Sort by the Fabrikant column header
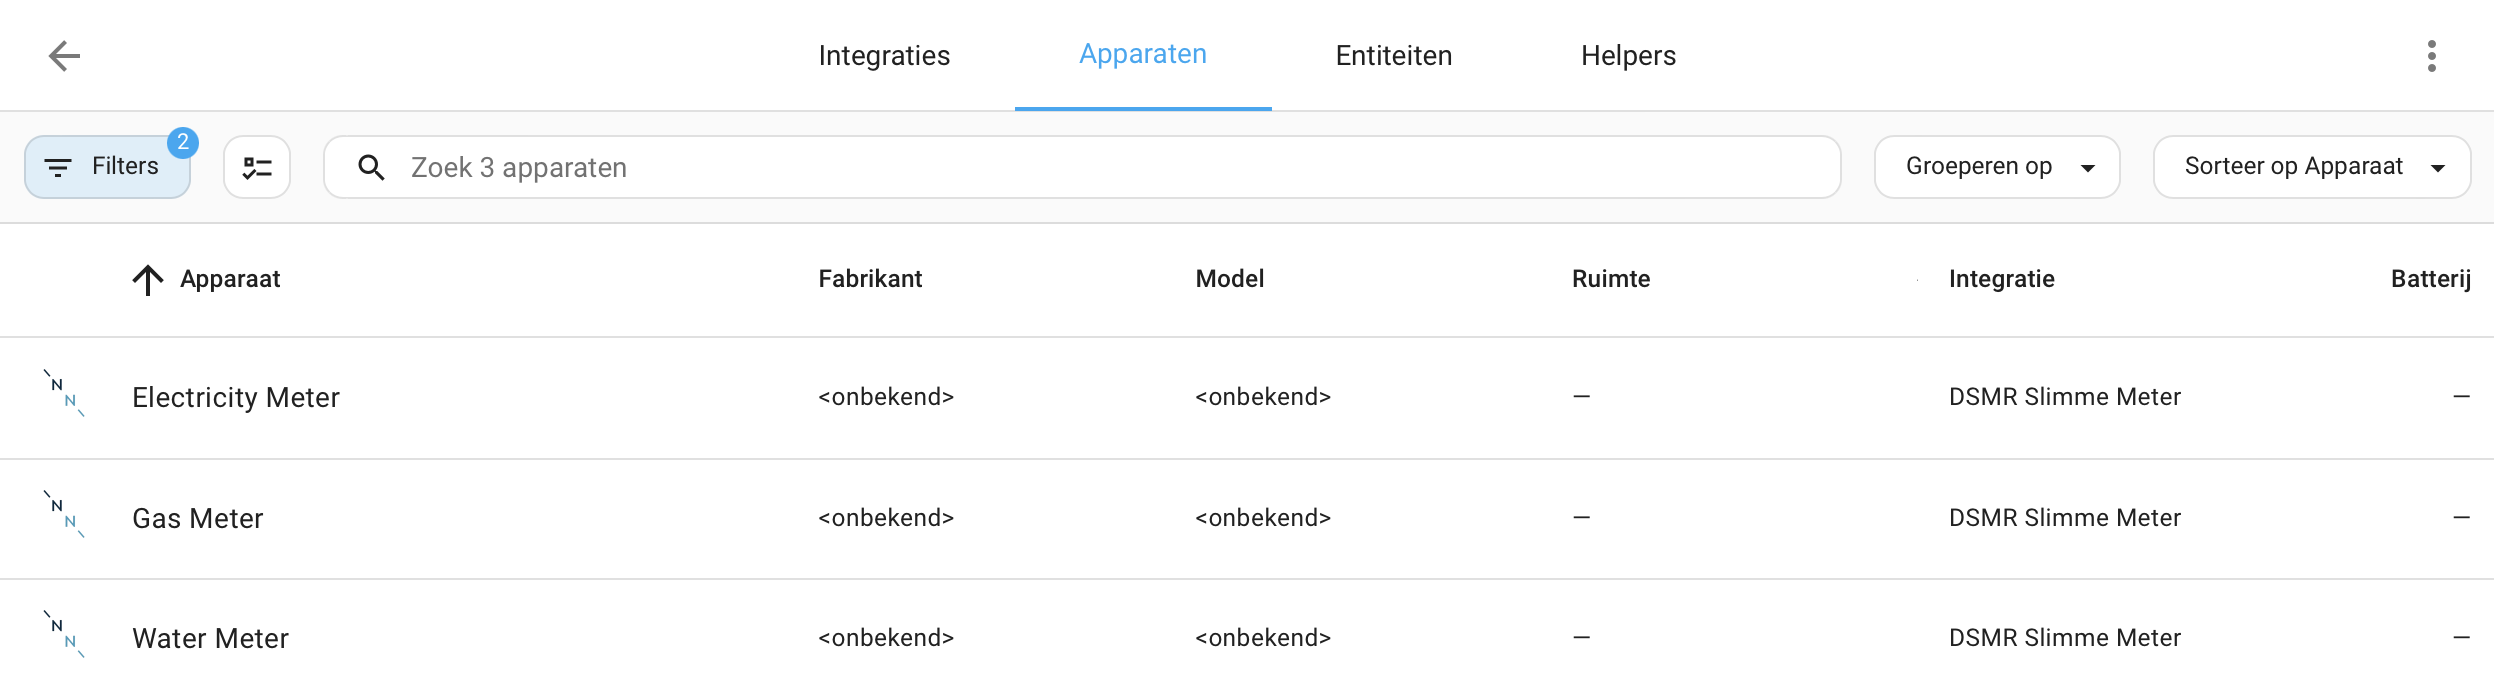This screenshot has height=696, width=2494. point(870,279)
